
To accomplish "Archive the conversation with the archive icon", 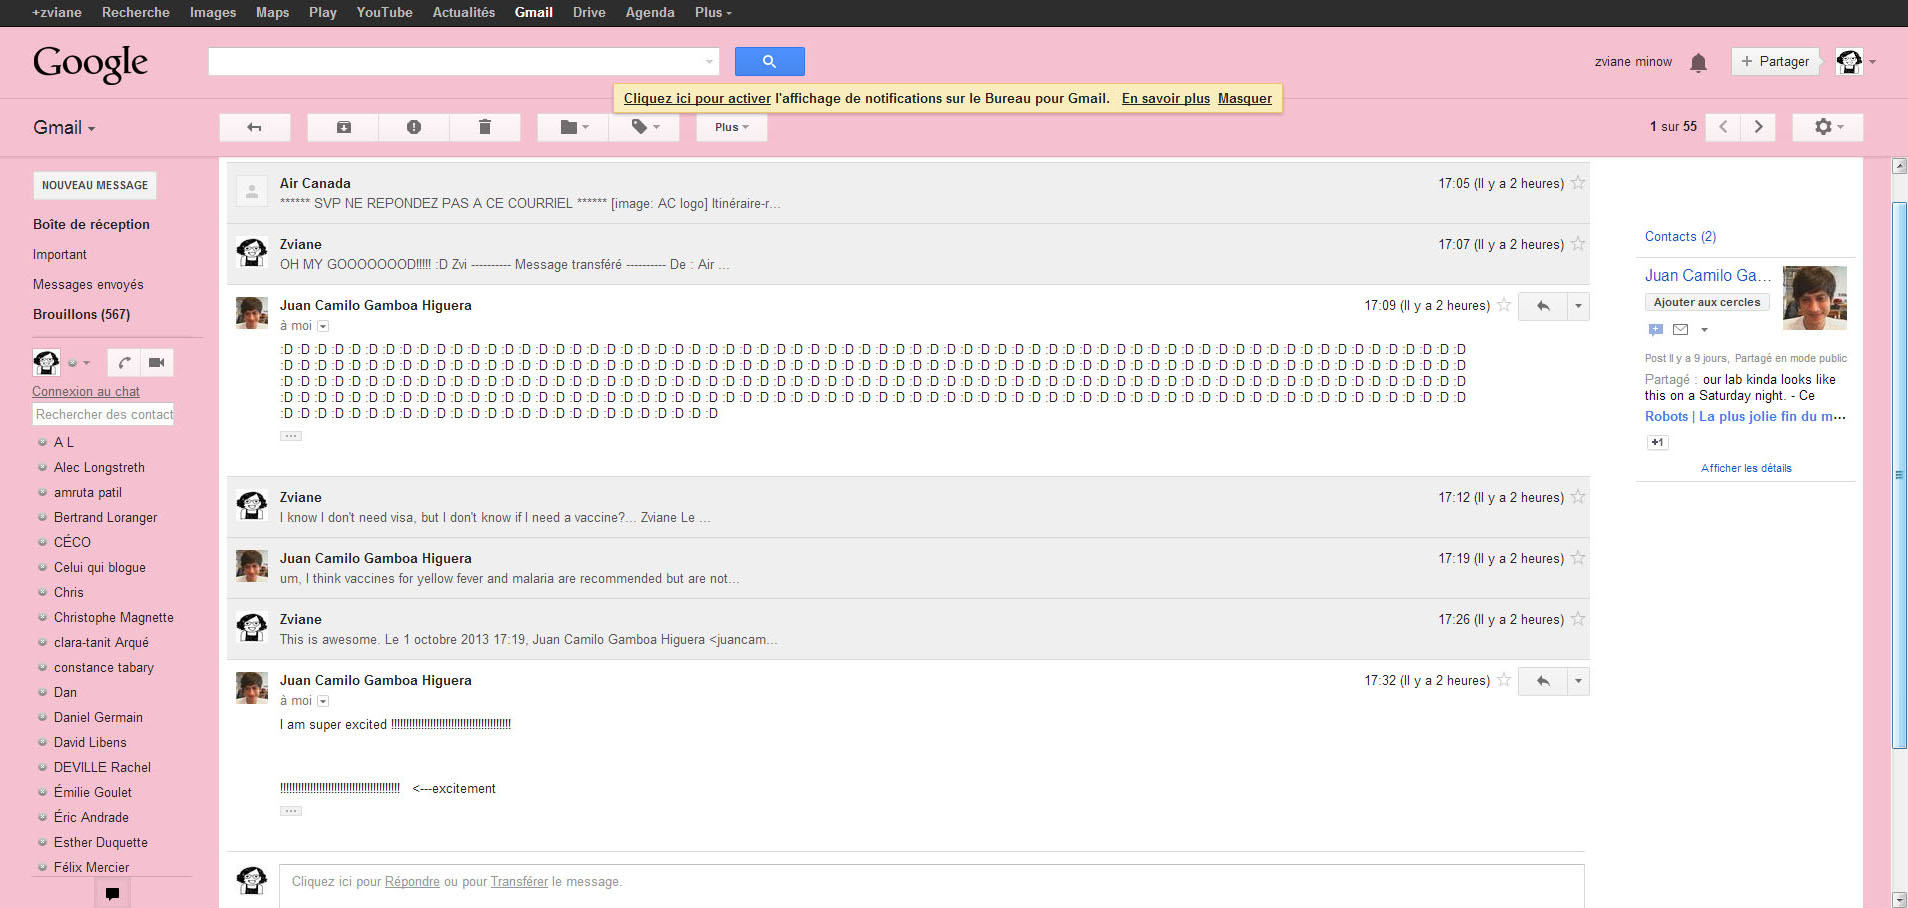I will coord(343,127).
